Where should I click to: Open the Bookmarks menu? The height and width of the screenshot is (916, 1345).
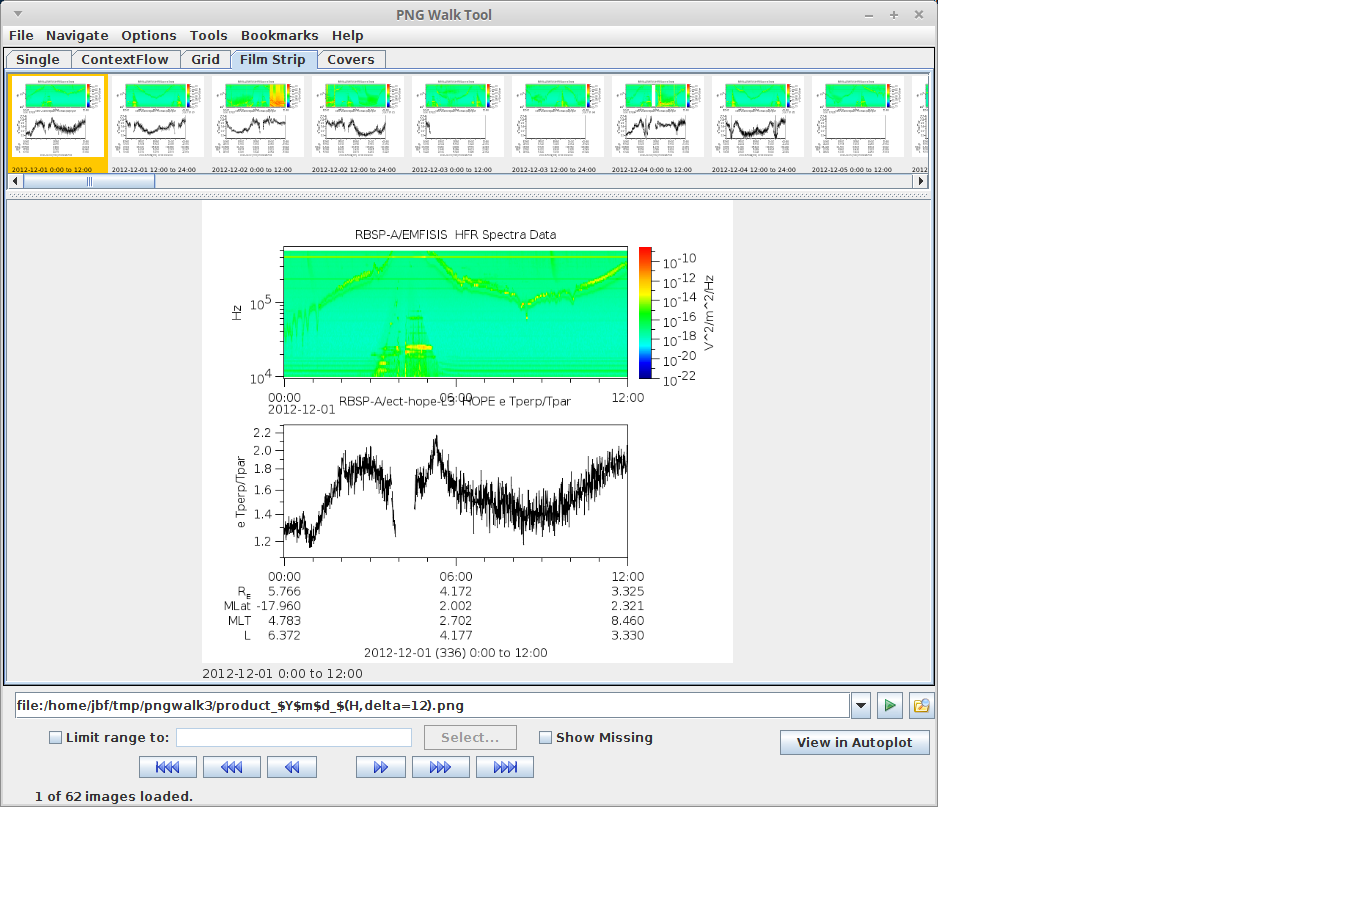[279, 36]
